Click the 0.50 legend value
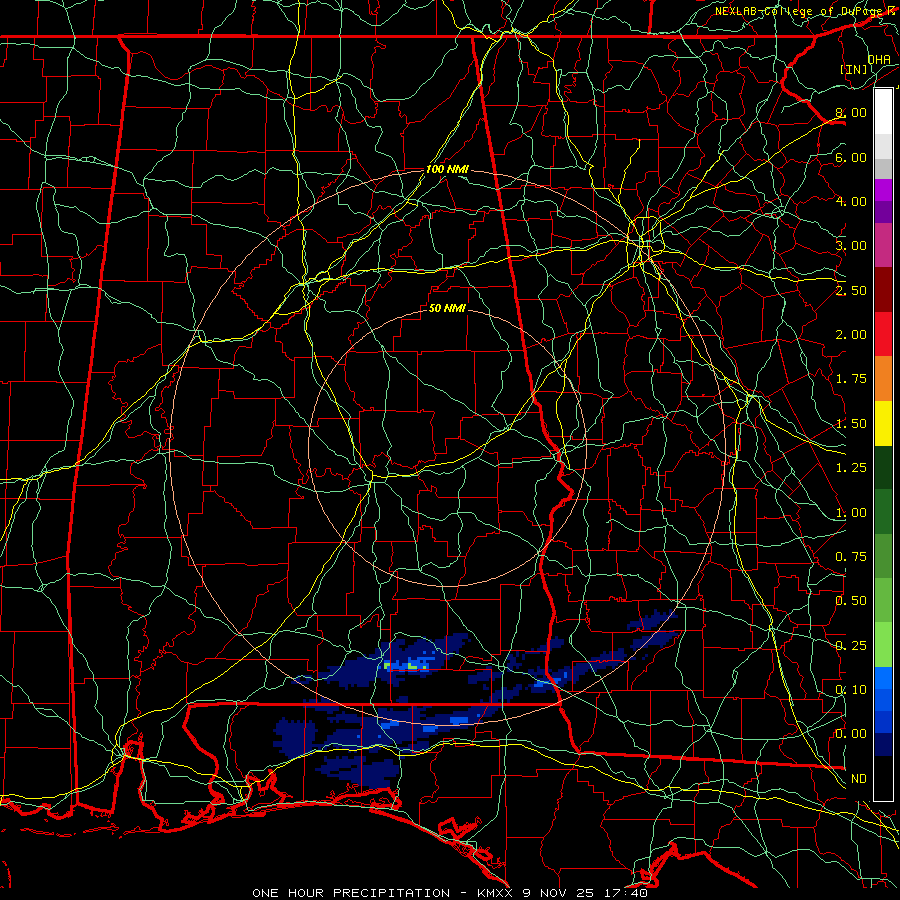 coord(851,601)
